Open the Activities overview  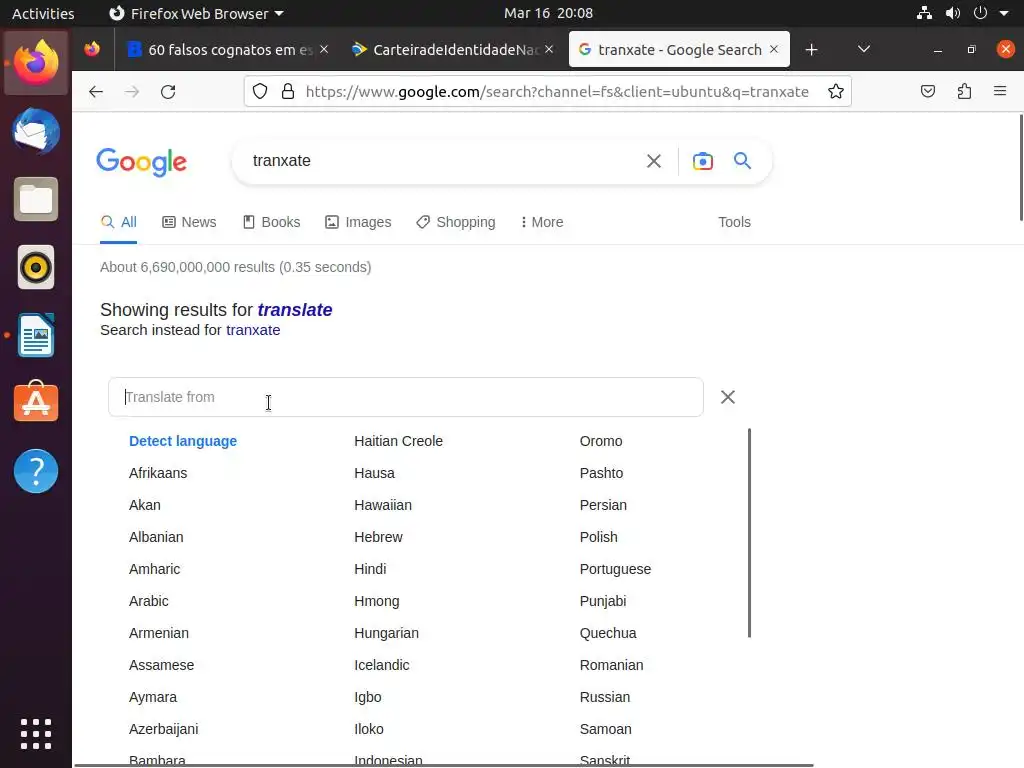pos(43,13)
